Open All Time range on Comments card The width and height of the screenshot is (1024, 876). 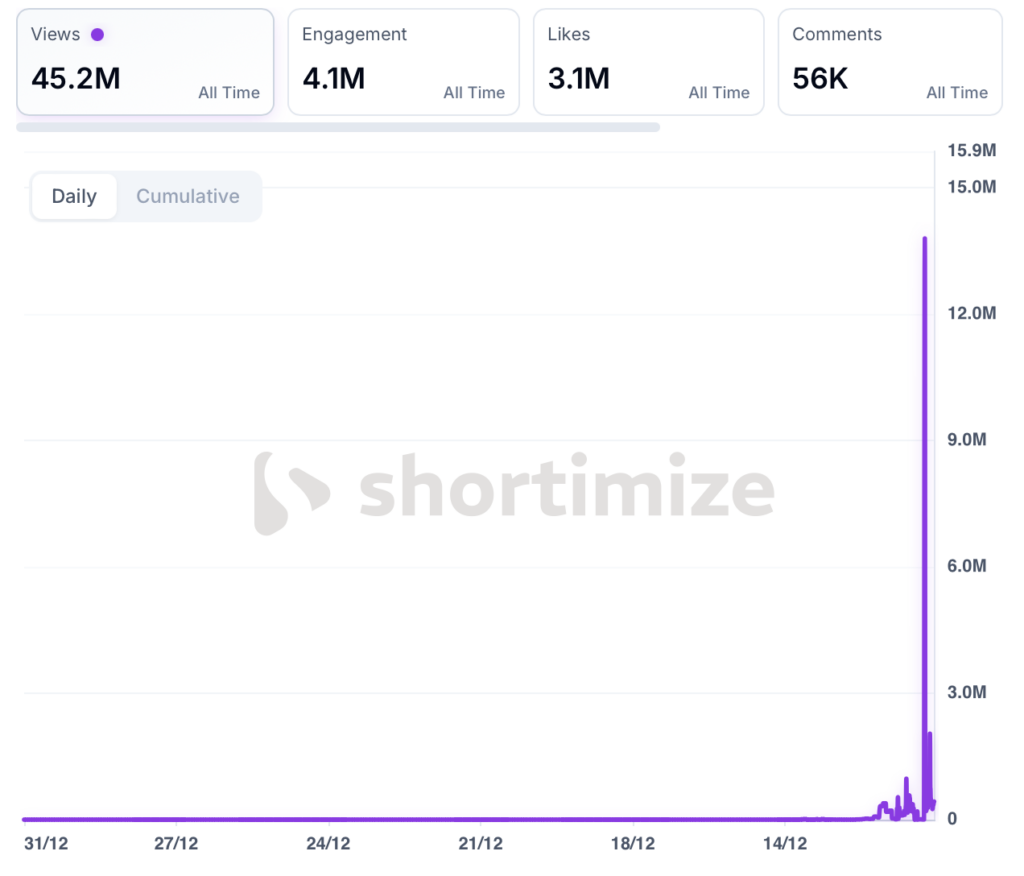[x=957, y=93]
